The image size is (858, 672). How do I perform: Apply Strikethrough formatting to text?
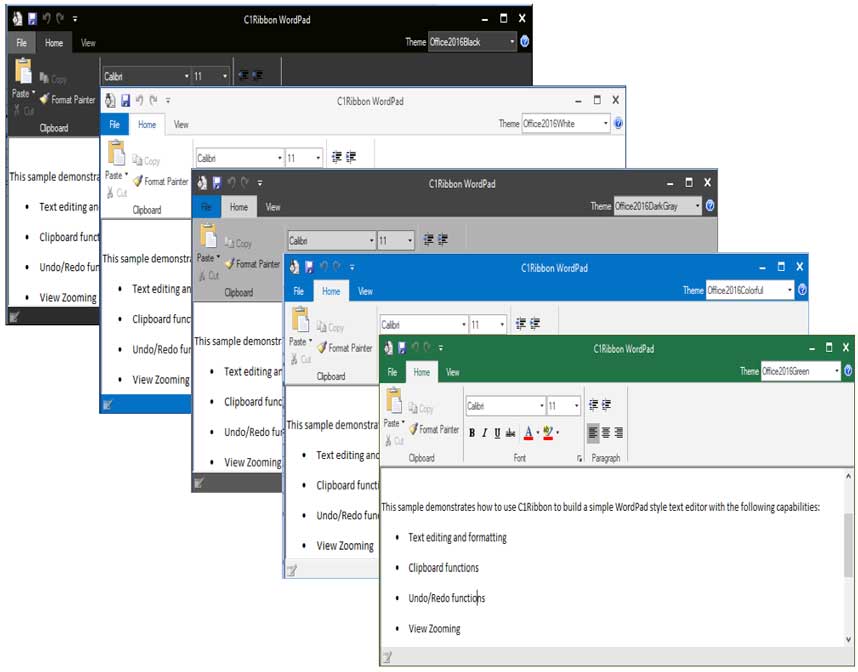[510, 432]
